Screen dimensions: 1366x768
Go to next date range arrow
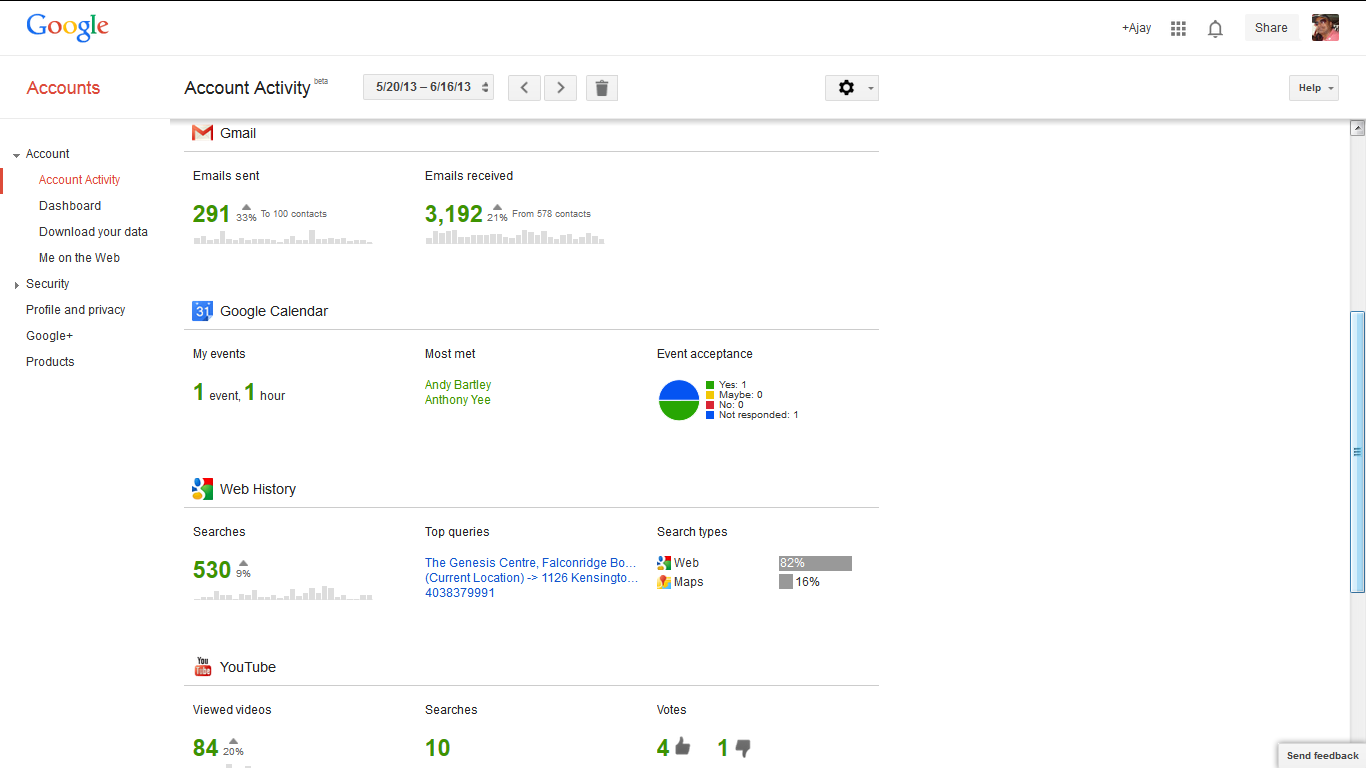click(560, 88)
